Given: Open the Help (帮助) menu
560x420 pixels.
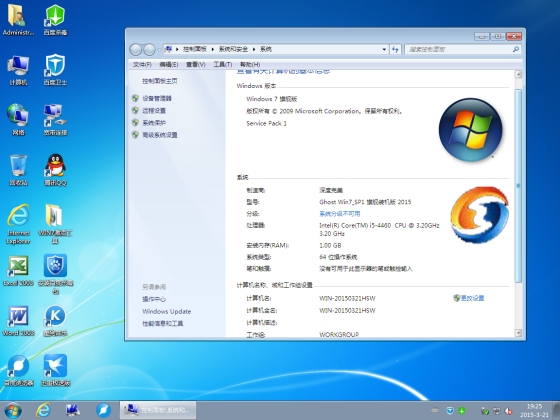Looking at the screenshot, I should [x=250, y=64].
